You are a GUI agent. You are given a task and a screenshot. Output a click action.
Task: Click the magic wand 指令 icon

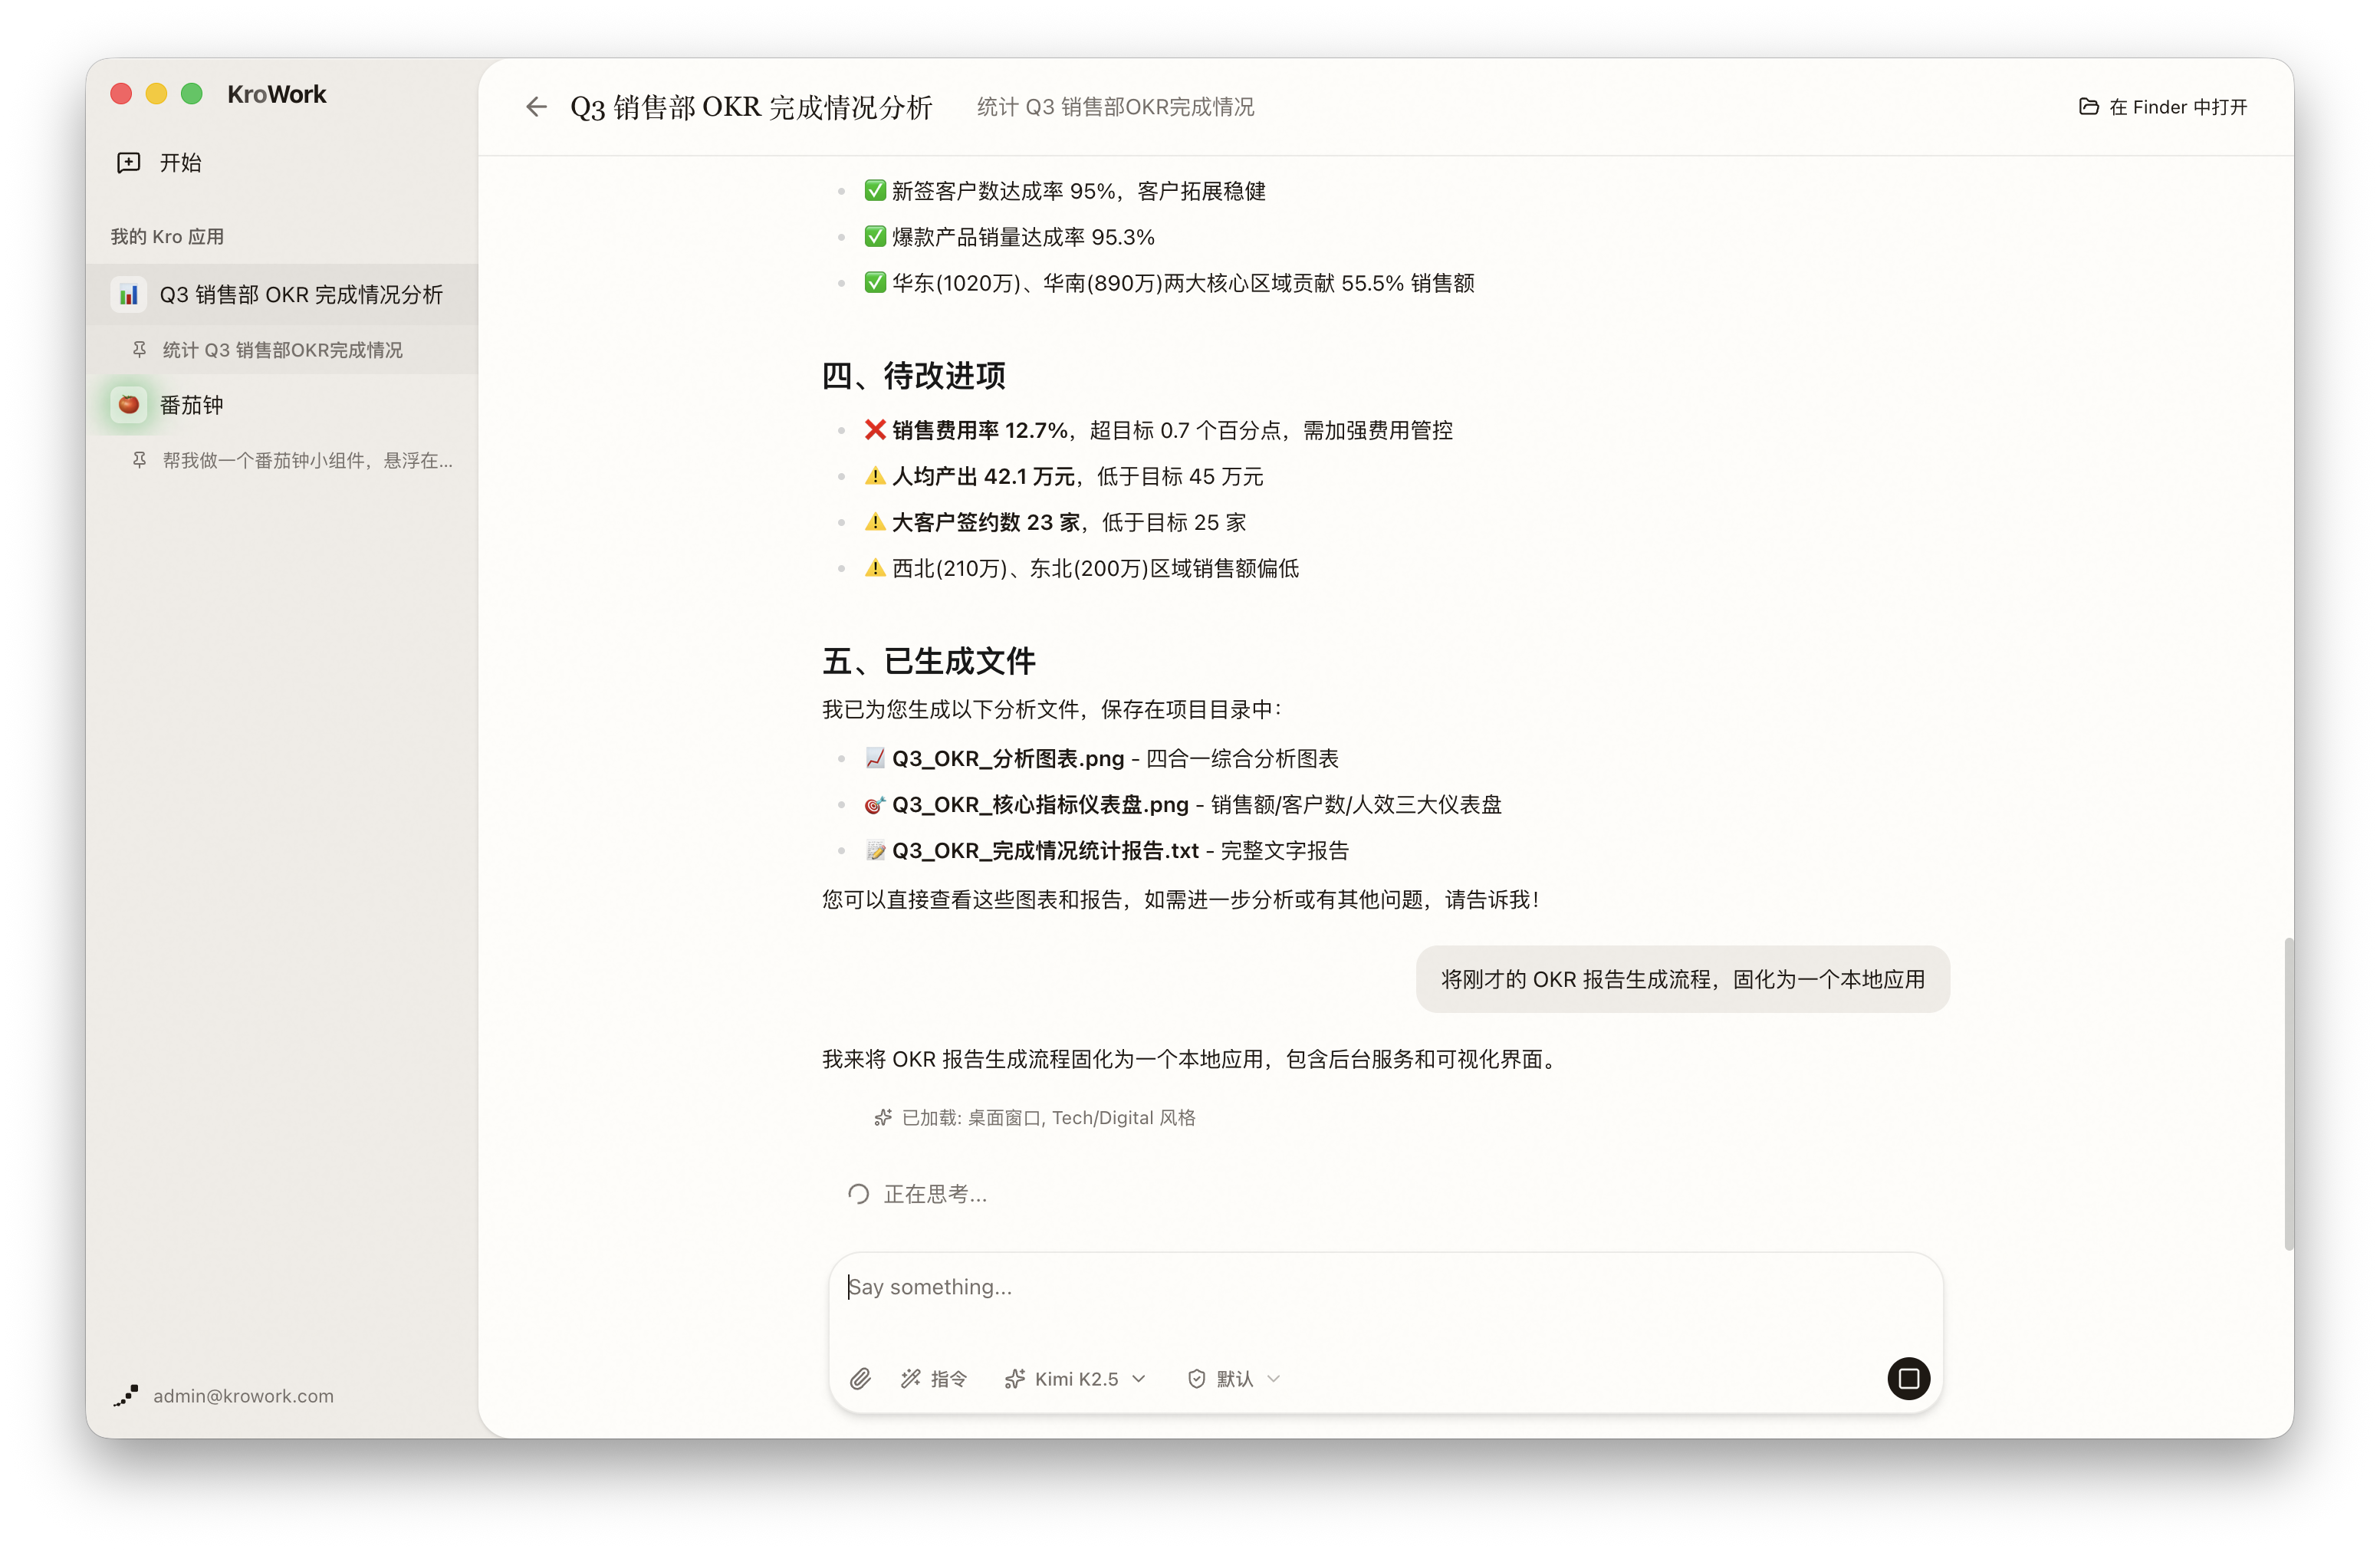[910, 1379]
